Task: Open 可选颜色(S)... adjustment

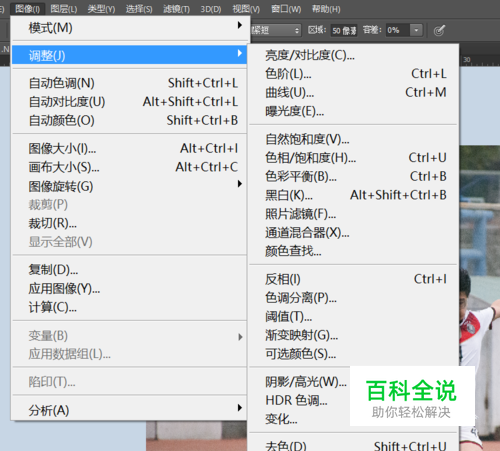Action: click(x=353, y=354)
